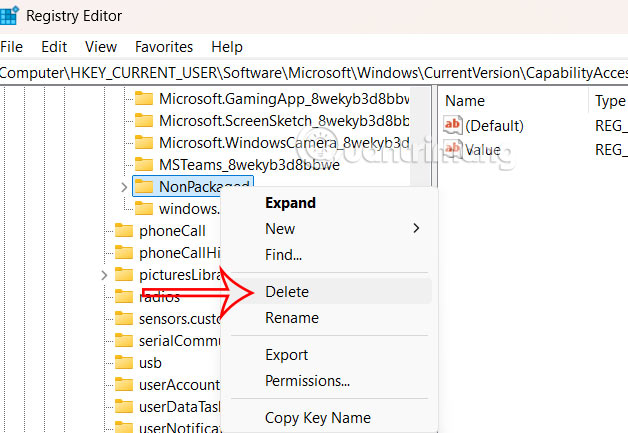The image size is (628, 433).
Task: Click the (Default) string value icon
Action: [453, 125]
